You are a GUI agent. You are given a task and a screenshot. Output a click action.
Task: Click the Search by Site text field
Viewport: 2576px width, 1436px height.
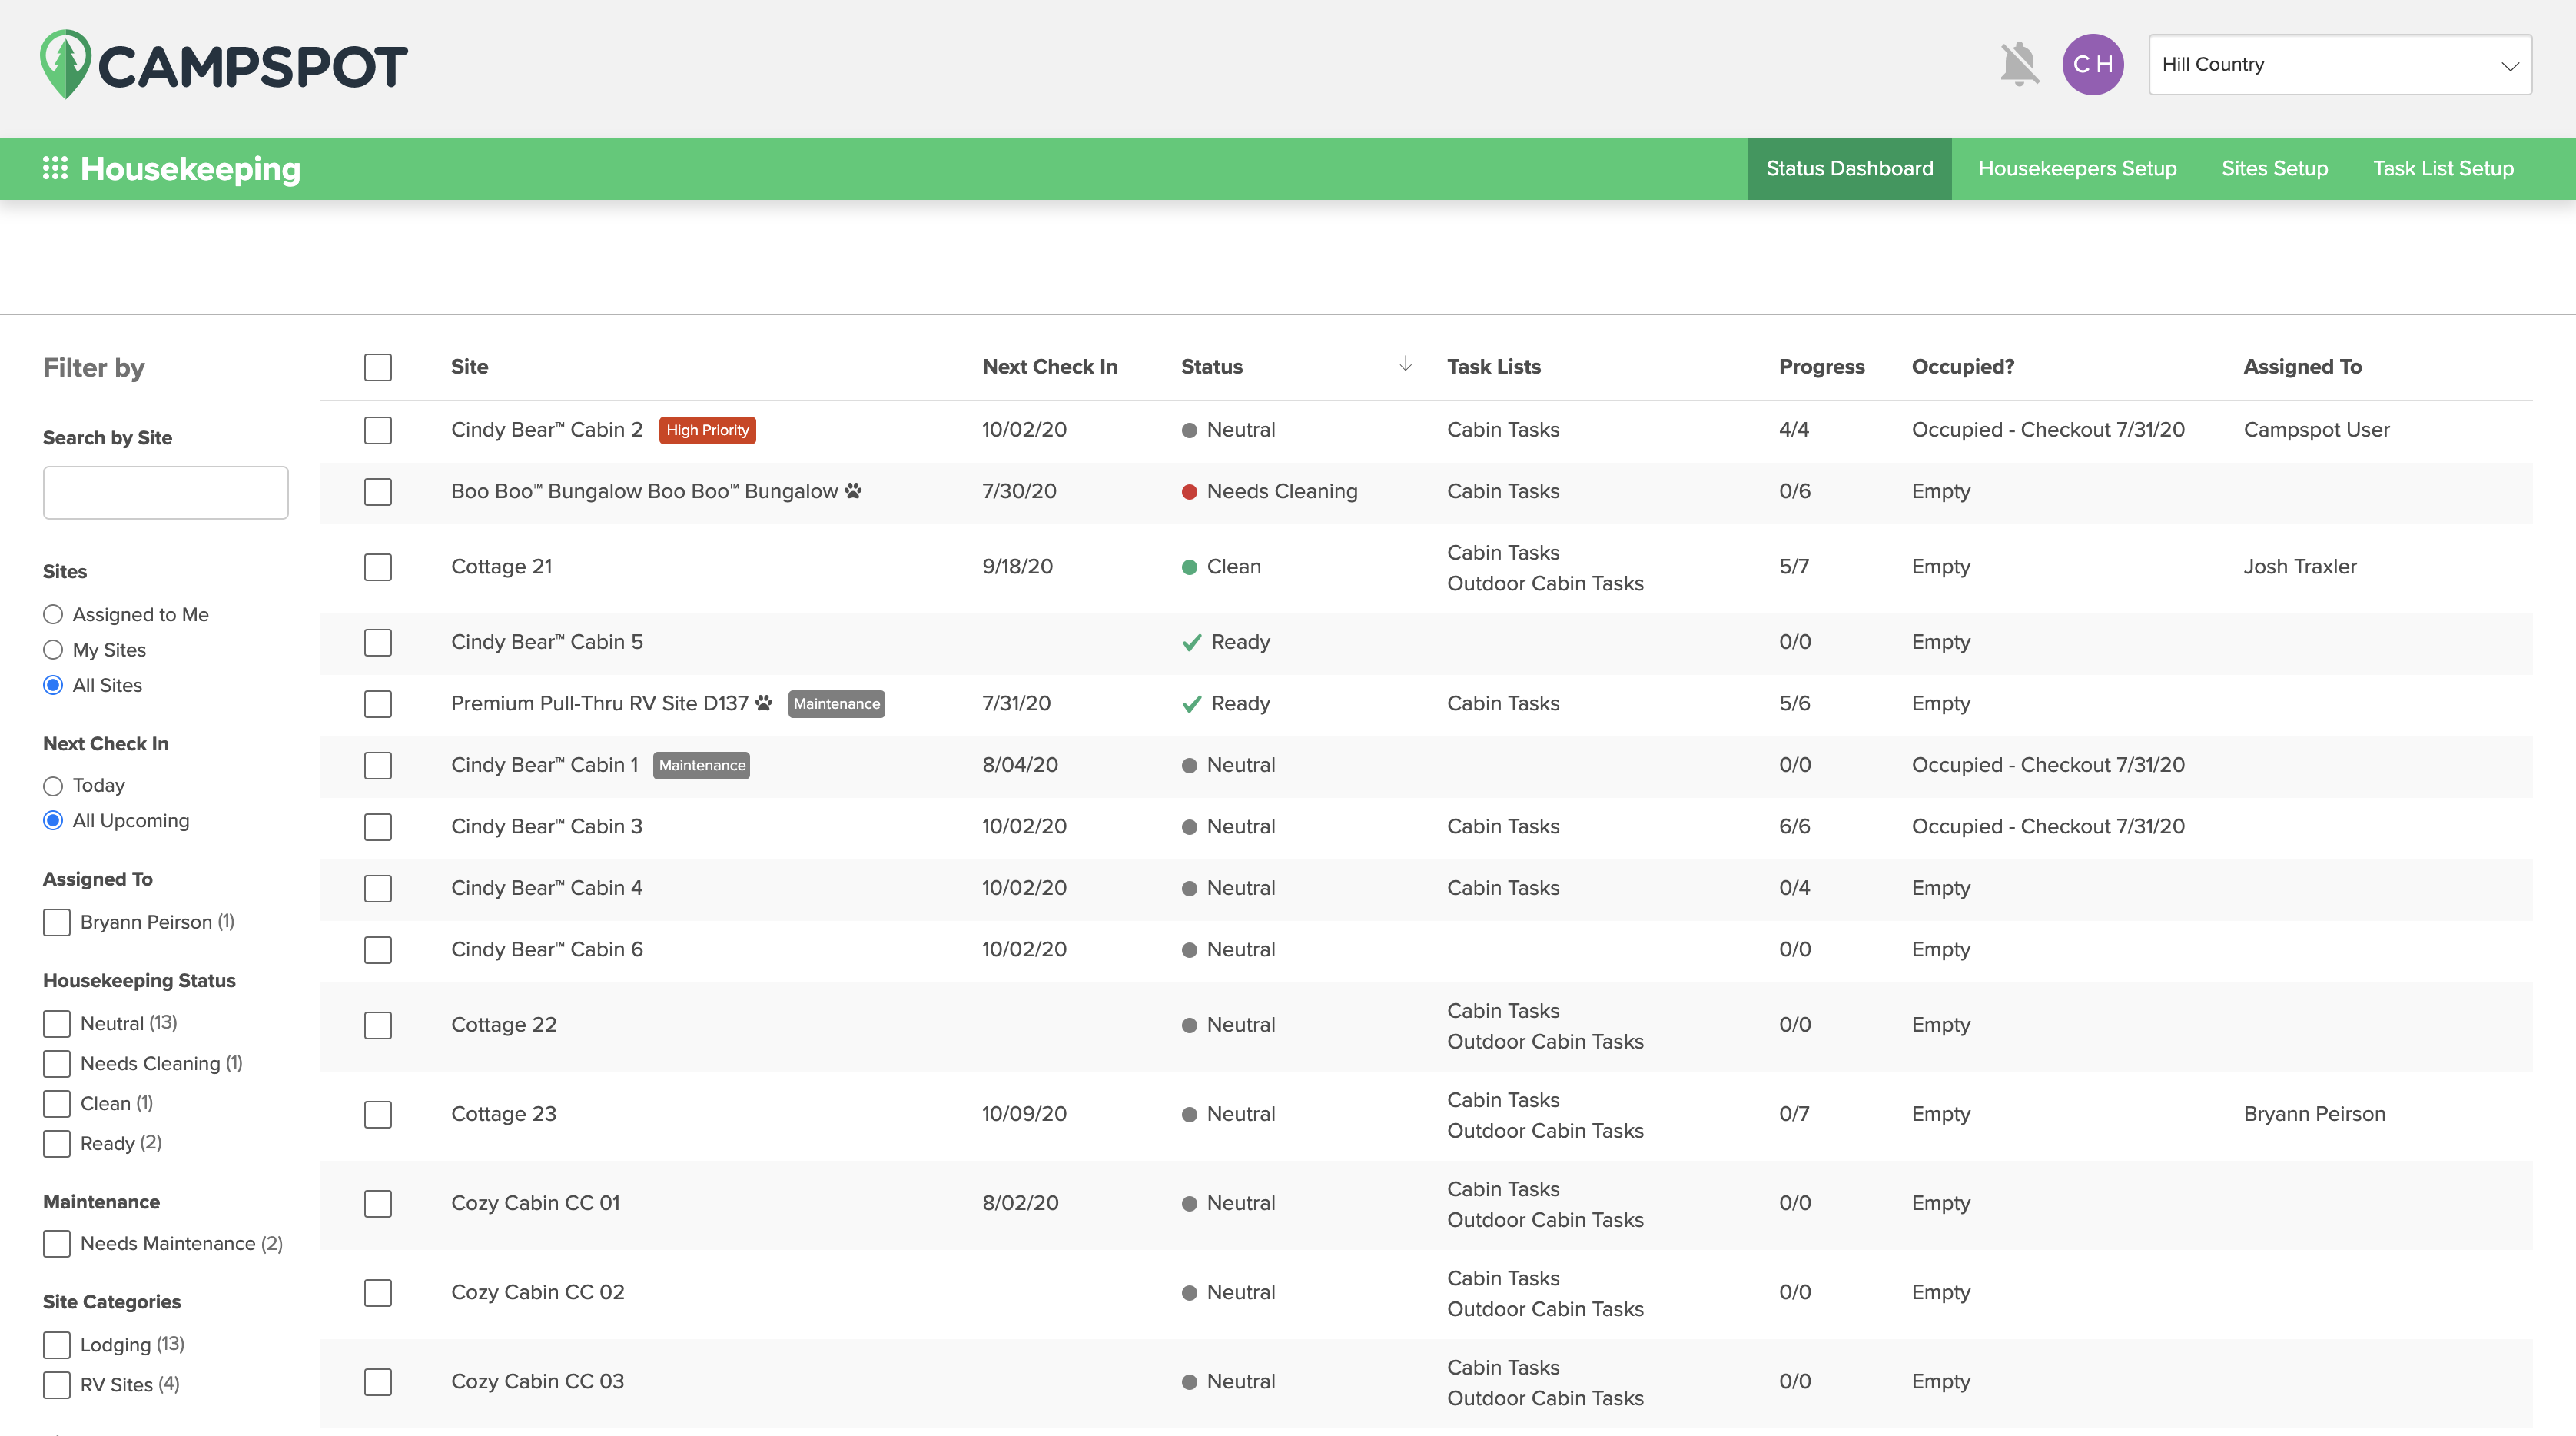coord(165,492)
